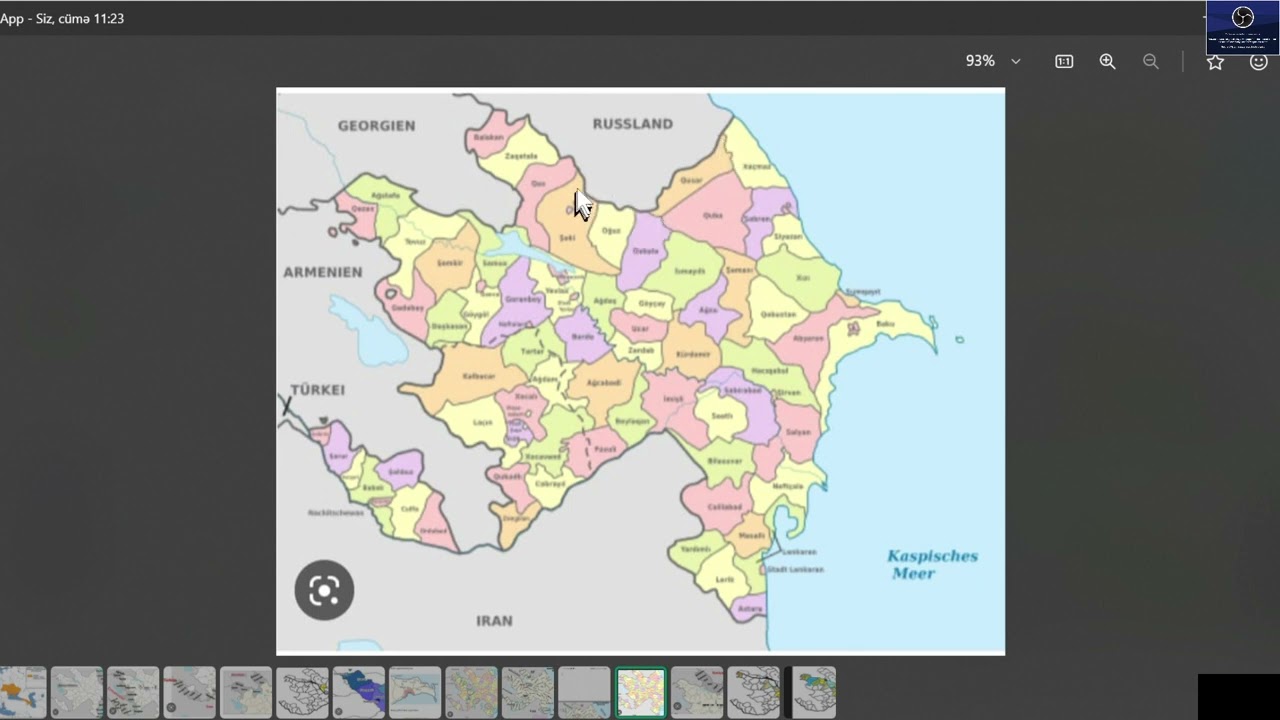This screenshot has width=1280, height=720.
Task: Click the Kaspisches Meer label
Action: coord(931,564)
